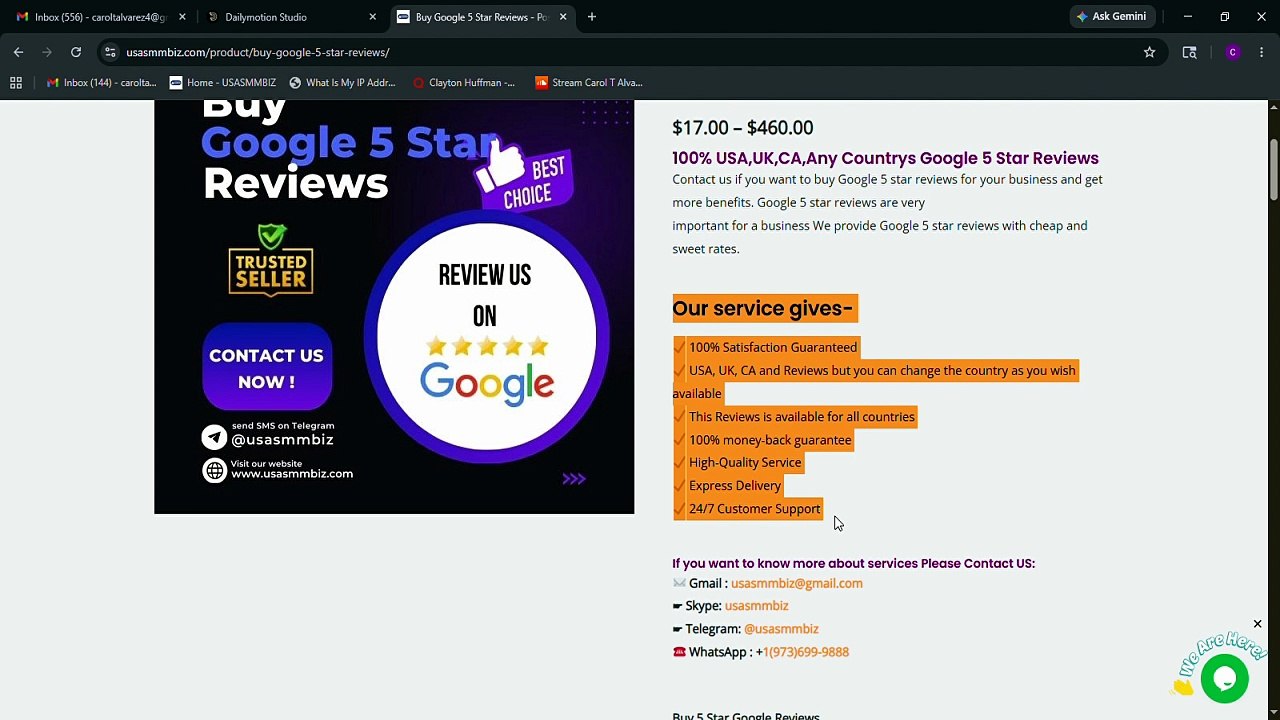Select the Buy Google 5 Star Reviews tab
The height and width of the screenshot is (720, 1280).
coord(481,17)
